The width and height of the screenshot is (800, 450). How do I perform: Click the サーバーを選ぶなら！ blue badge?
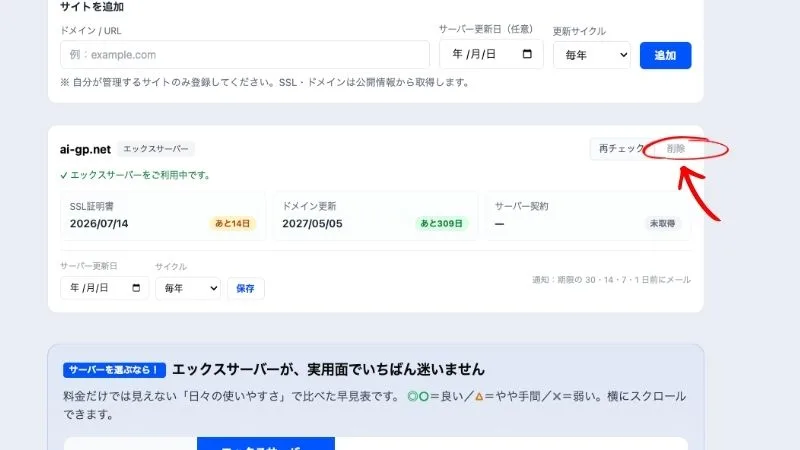(114, 370)
